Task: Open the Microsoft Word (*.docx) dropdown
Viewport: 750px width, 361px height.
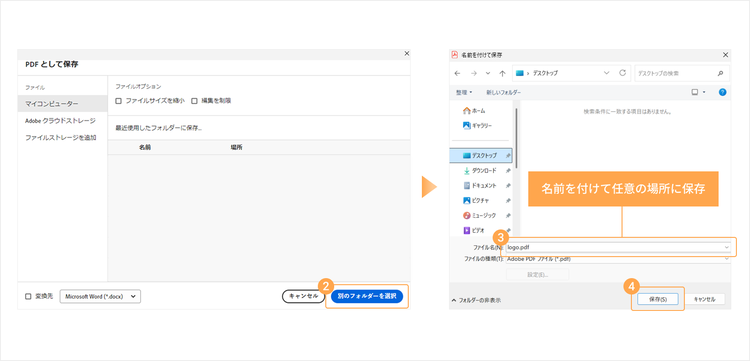Action: pos(100,296)
